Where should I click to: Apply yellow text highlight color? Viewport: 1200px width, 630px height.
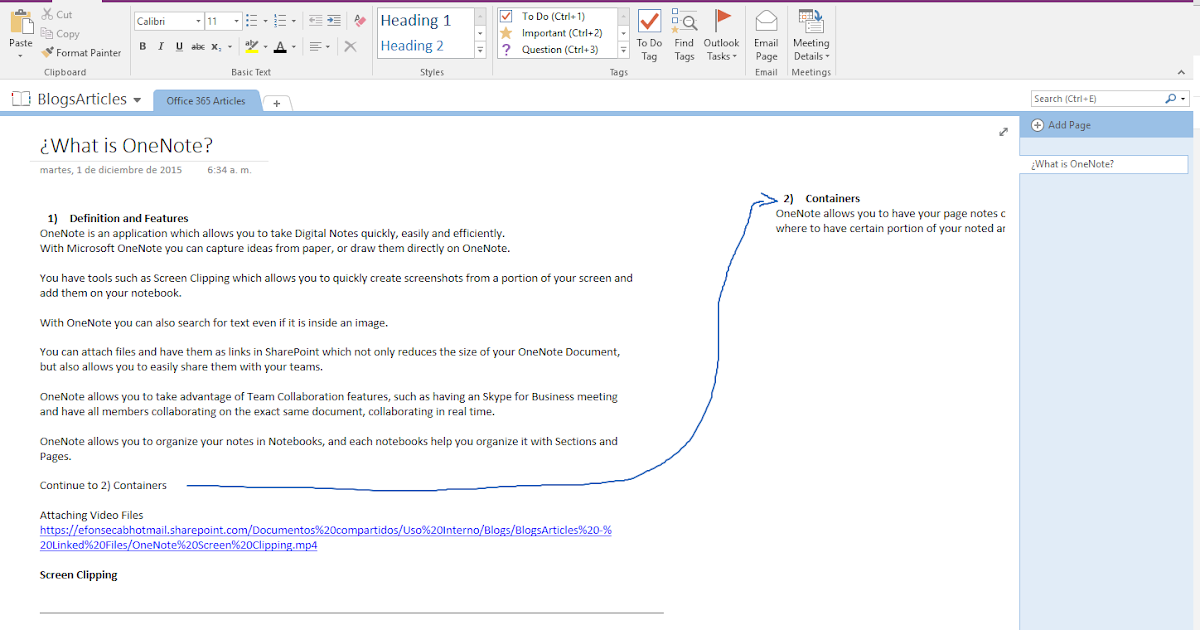pyautogui.click(x=251, y=47)
